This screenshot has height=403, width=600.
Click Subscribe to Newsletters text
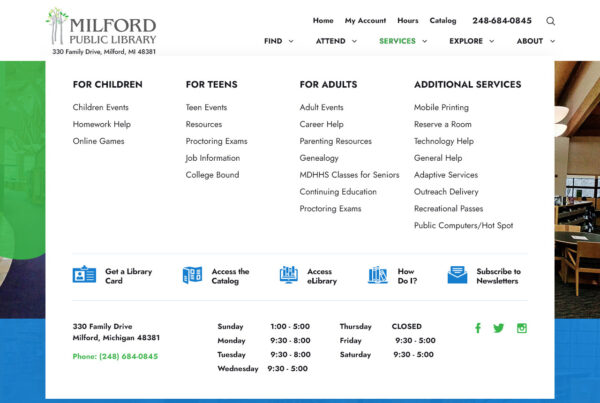click(x=498, y=276)
